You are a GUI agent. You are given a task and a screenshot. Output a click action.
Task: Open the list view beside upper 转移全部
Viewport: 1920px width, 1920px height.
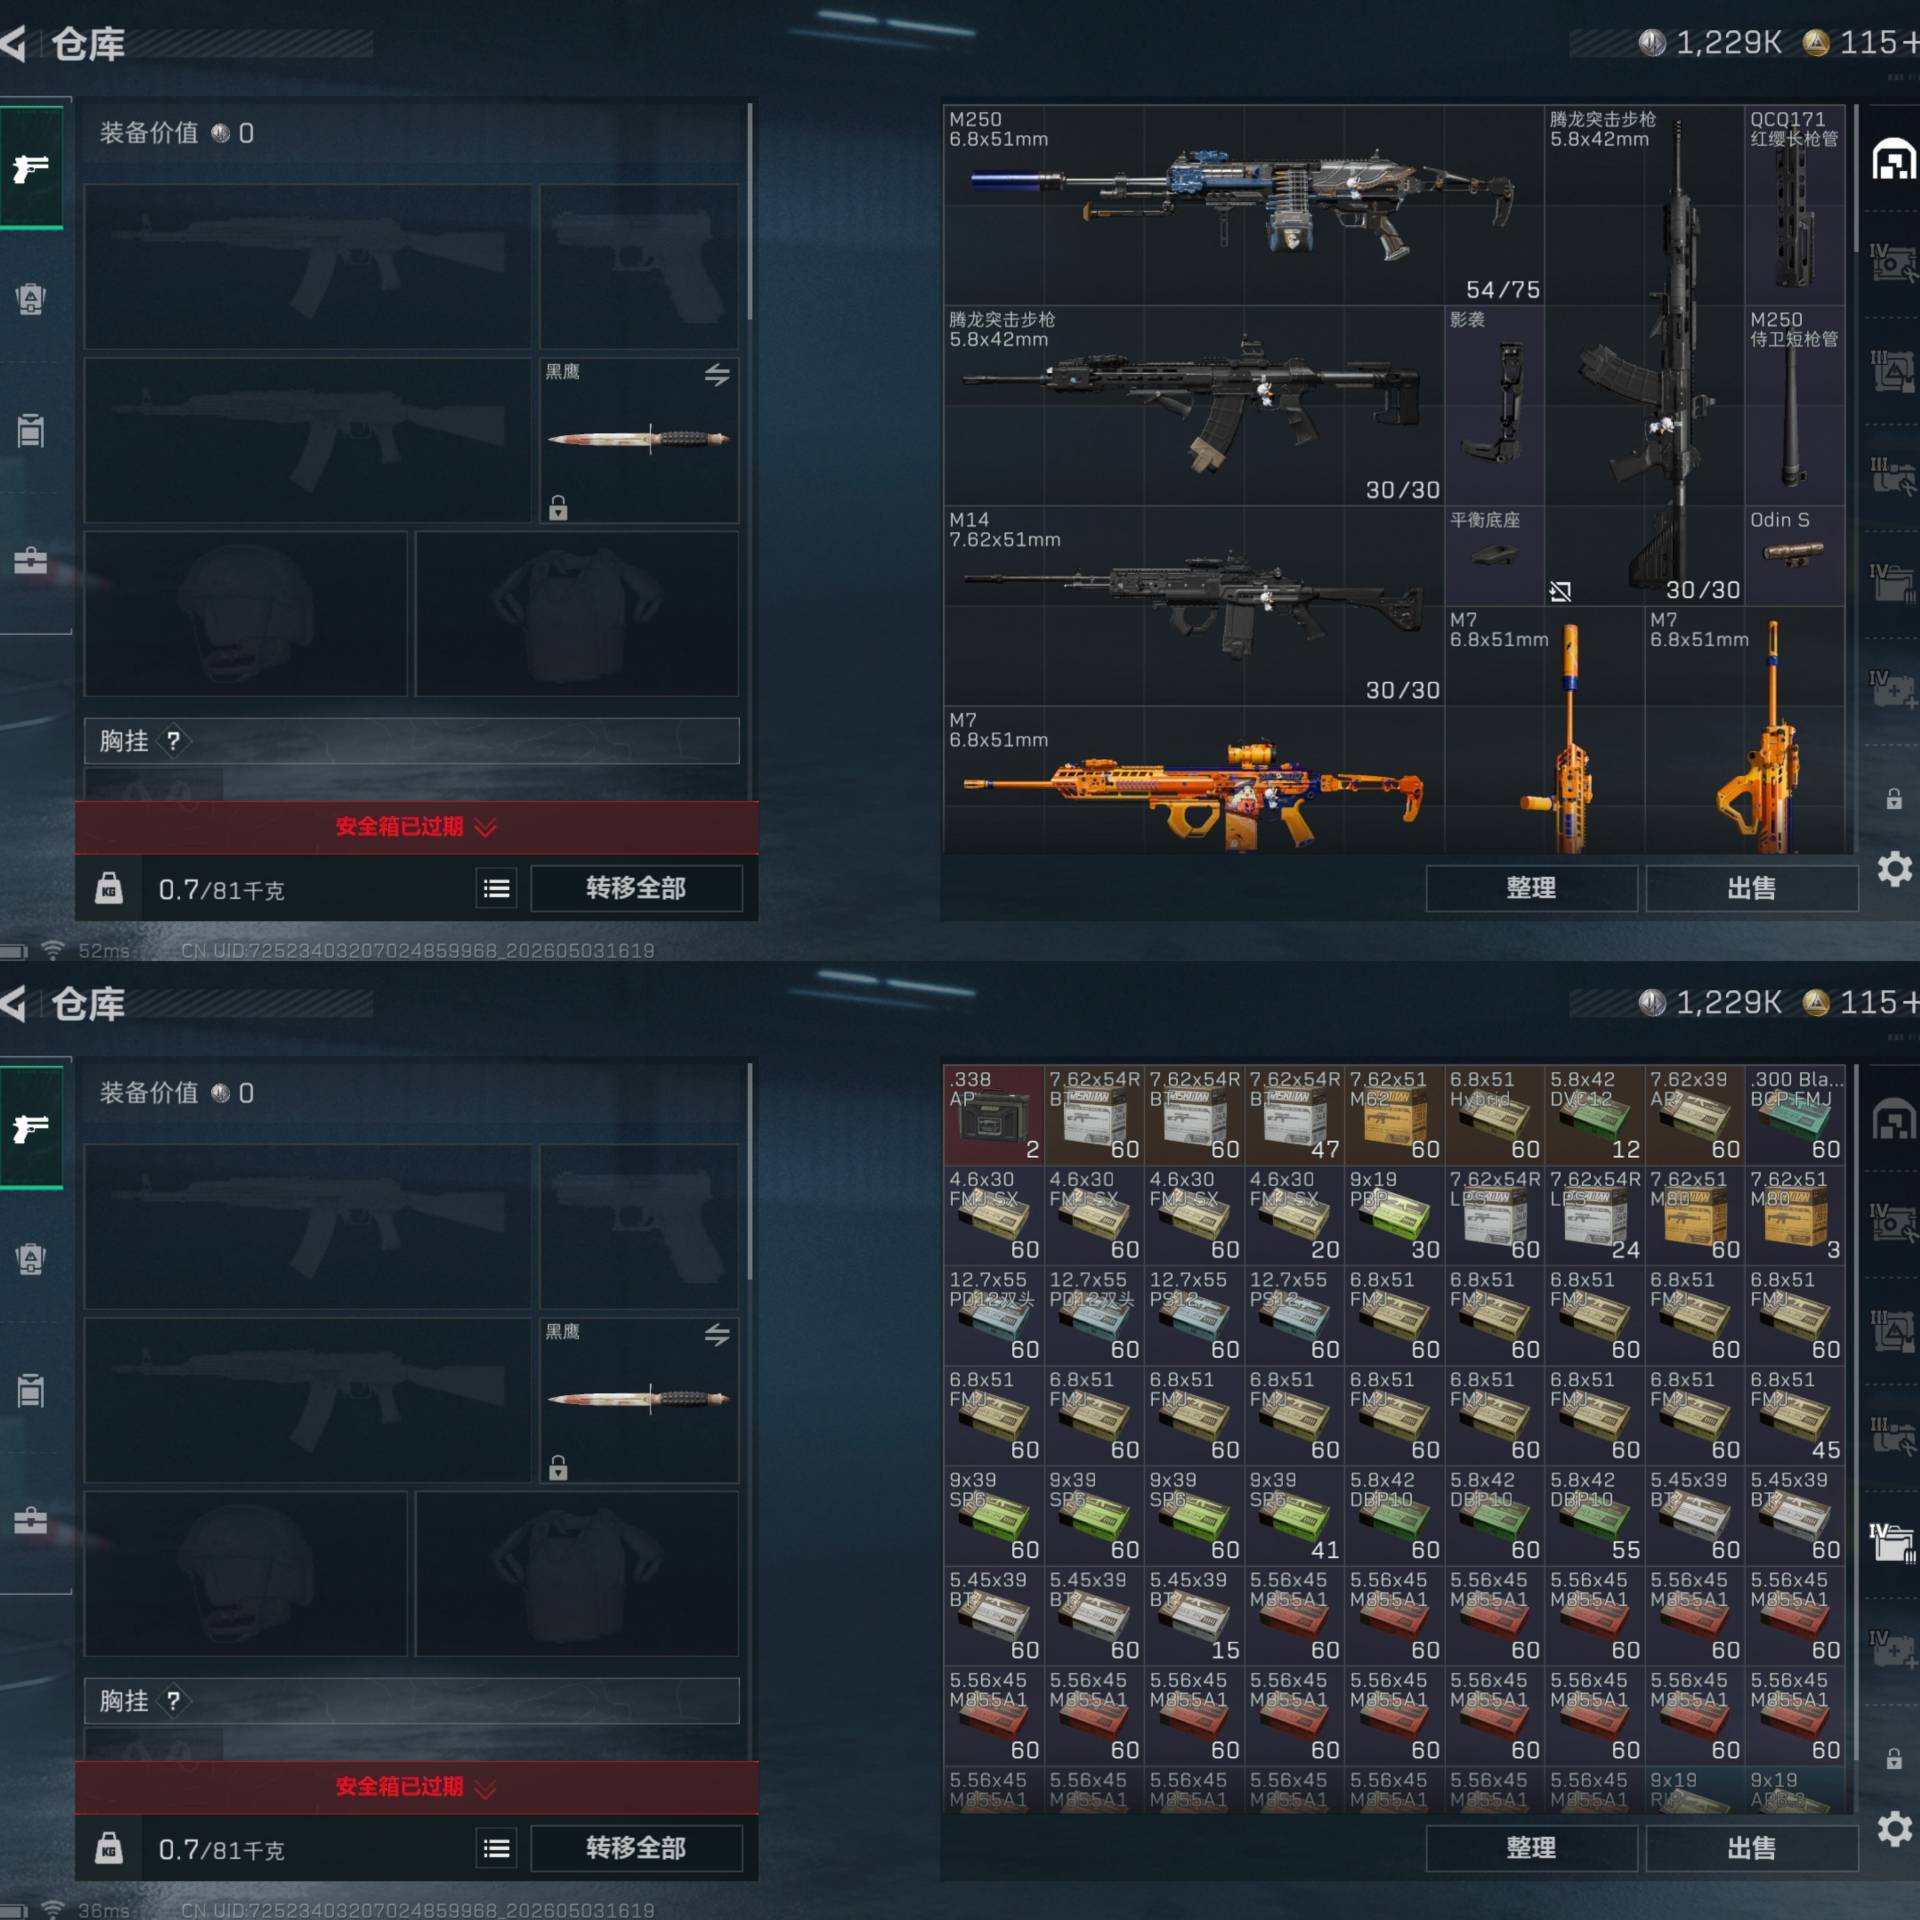(x=496, y=888)
